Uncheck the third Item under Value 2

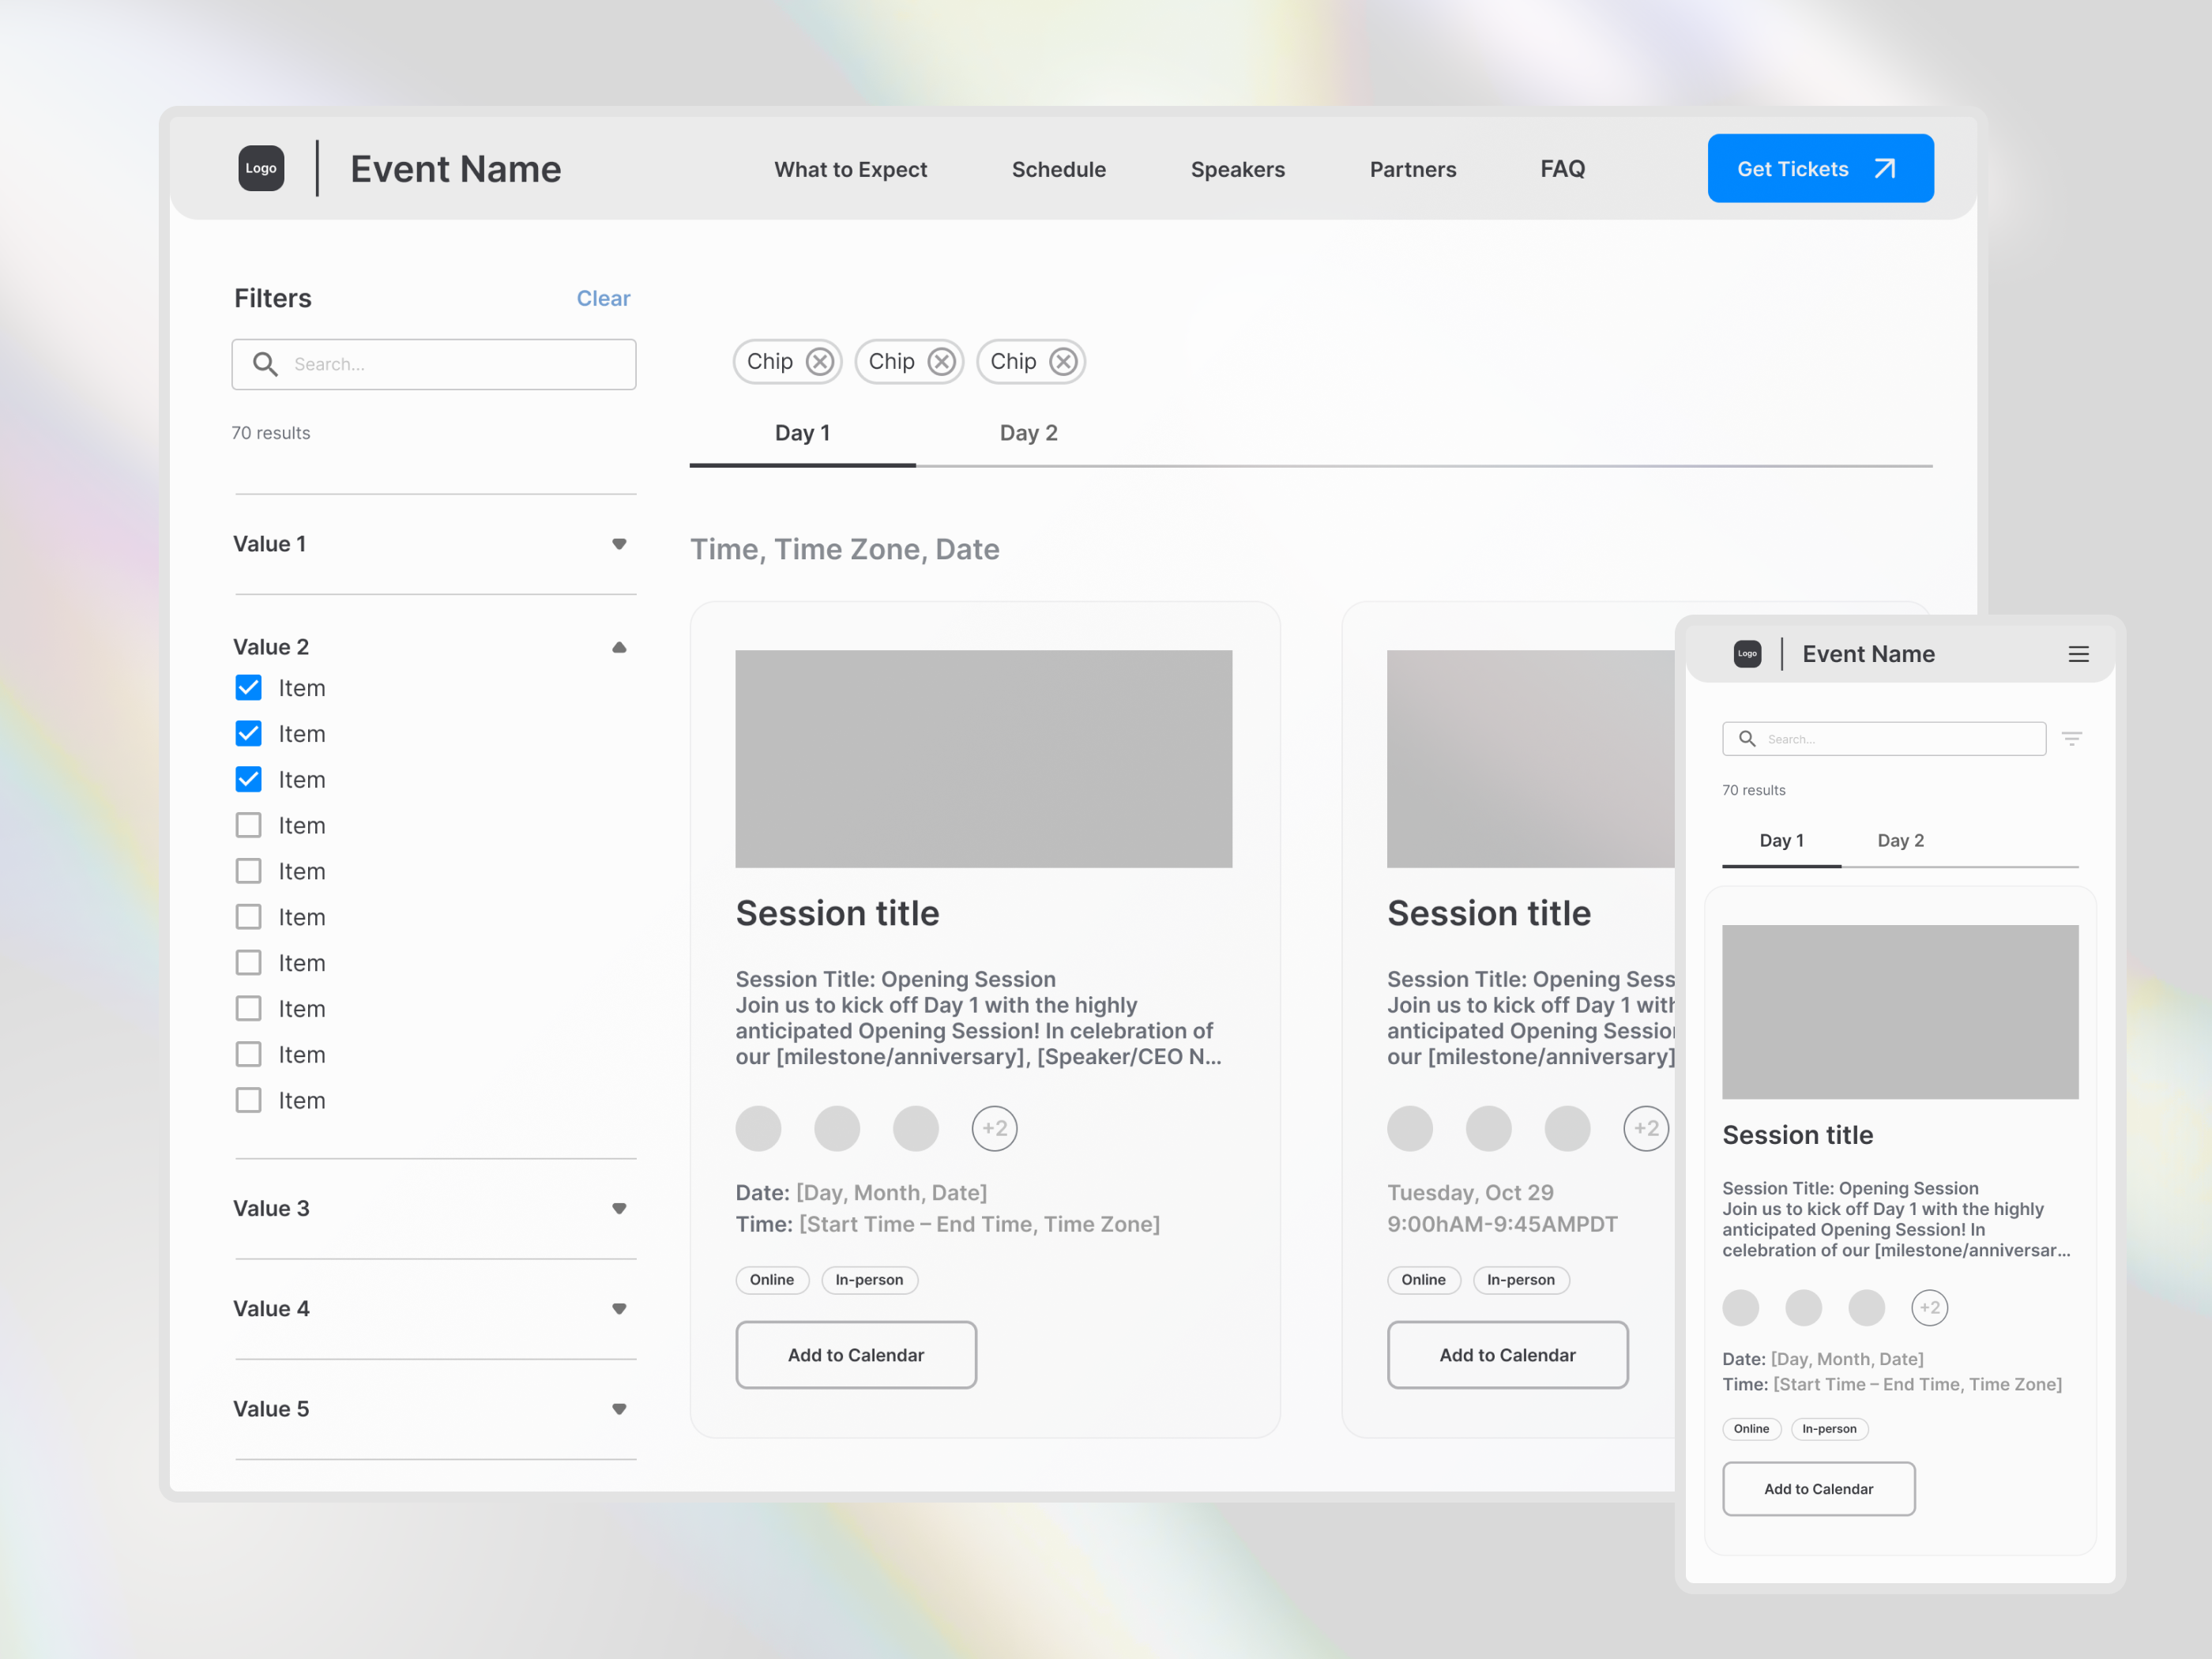[x=248, y=779]
